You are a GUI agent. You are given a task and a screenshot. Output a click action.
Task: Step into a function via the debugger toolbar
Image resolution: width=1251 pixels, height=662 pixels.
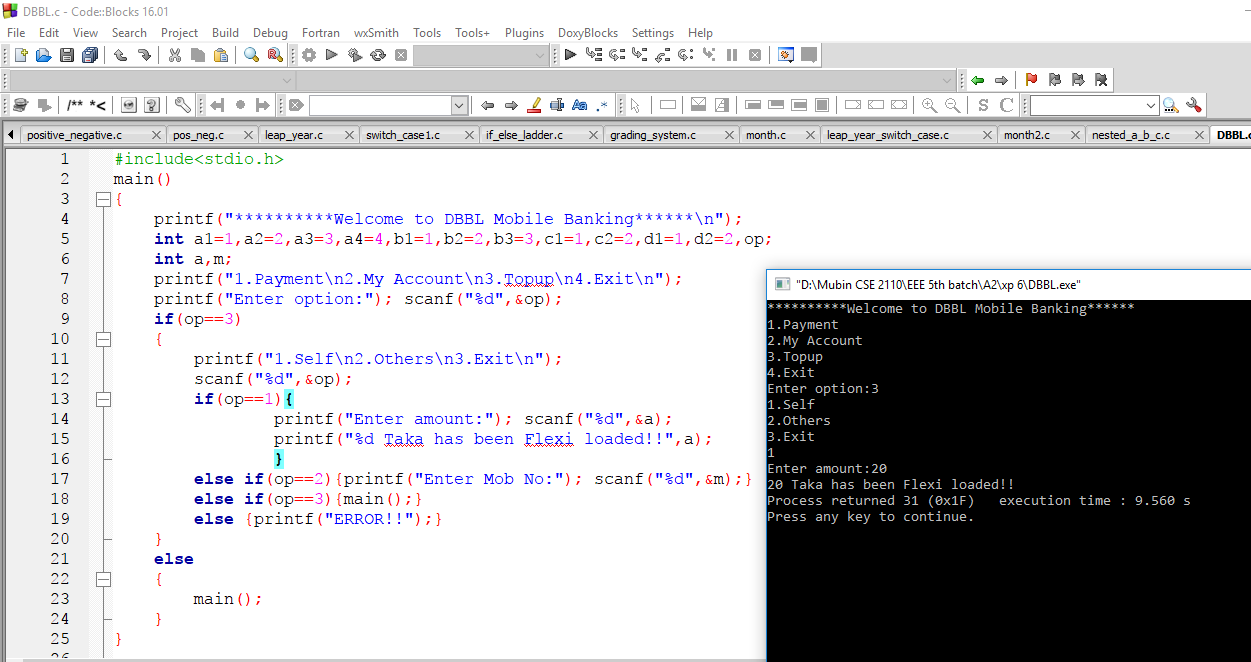point(639,54)
